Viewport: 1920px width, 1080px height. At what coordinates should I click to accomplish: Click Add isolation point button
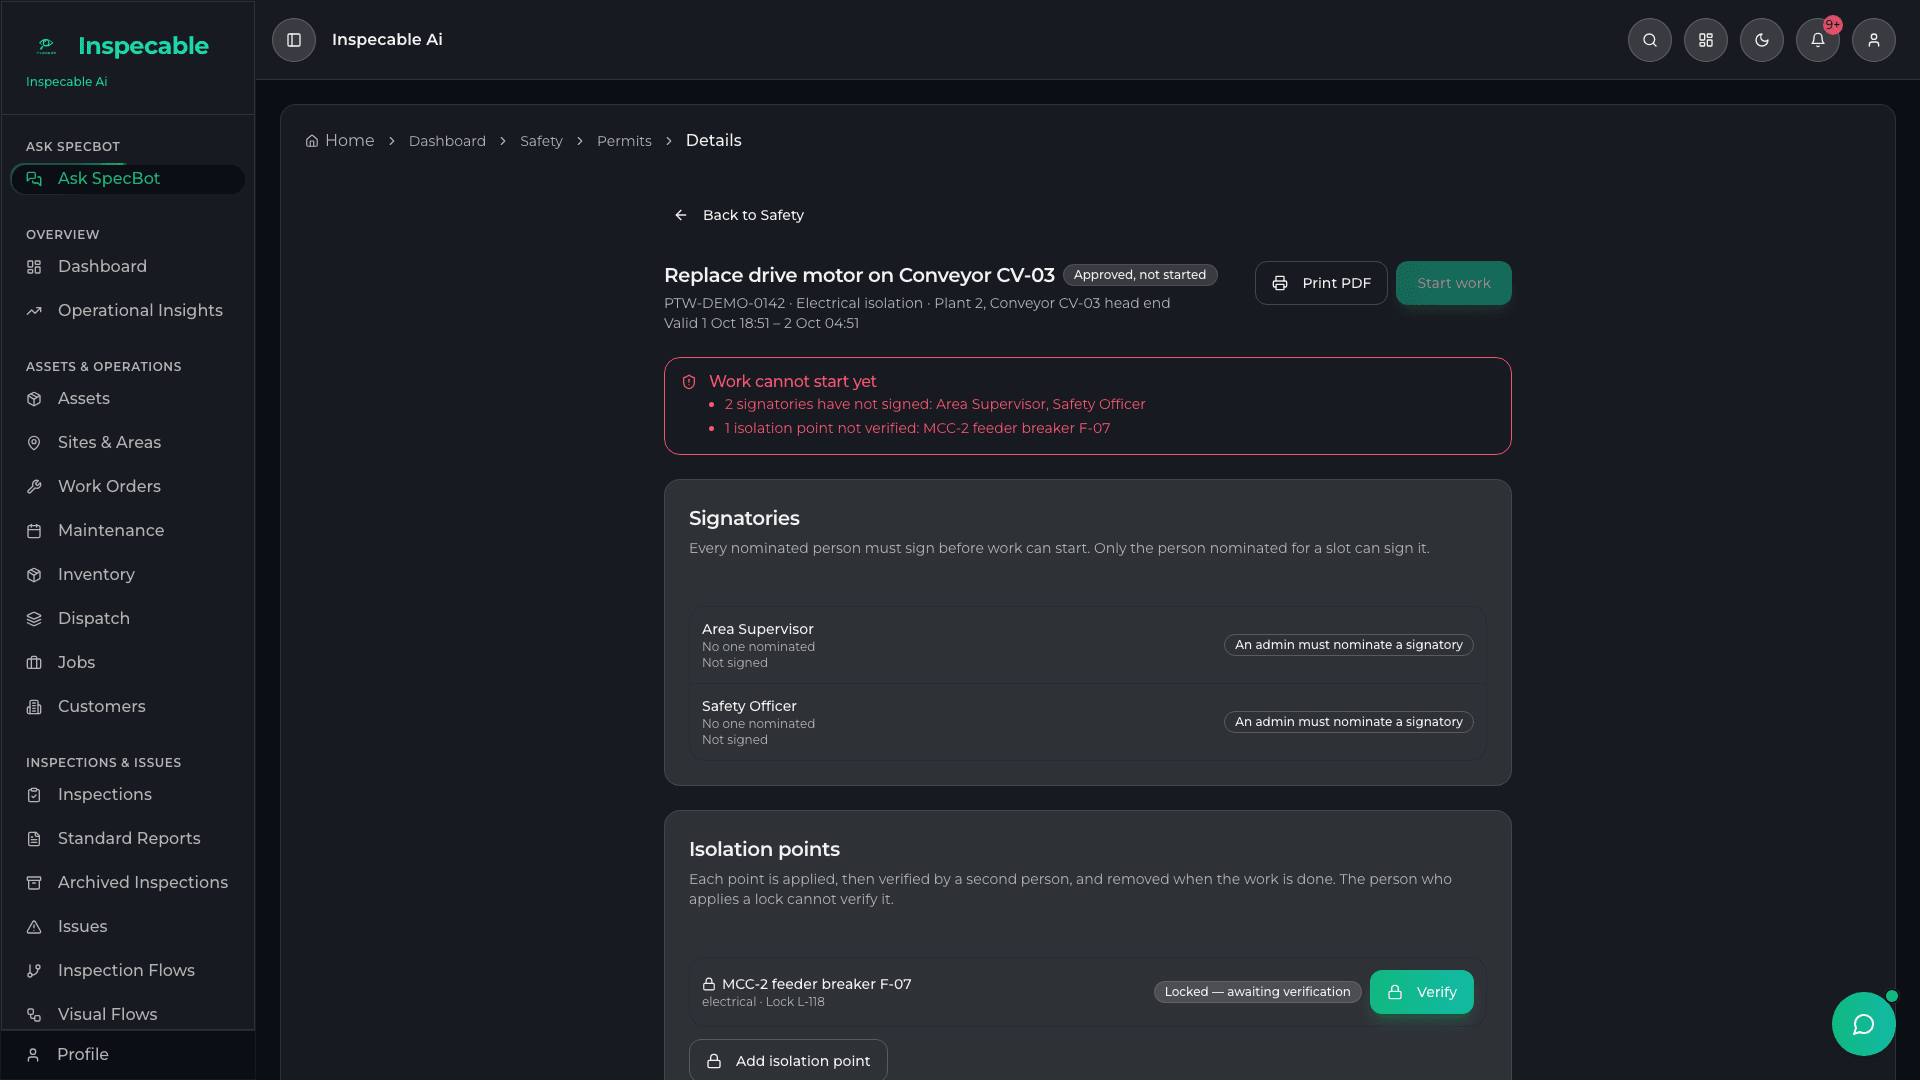coord(788,1060)
